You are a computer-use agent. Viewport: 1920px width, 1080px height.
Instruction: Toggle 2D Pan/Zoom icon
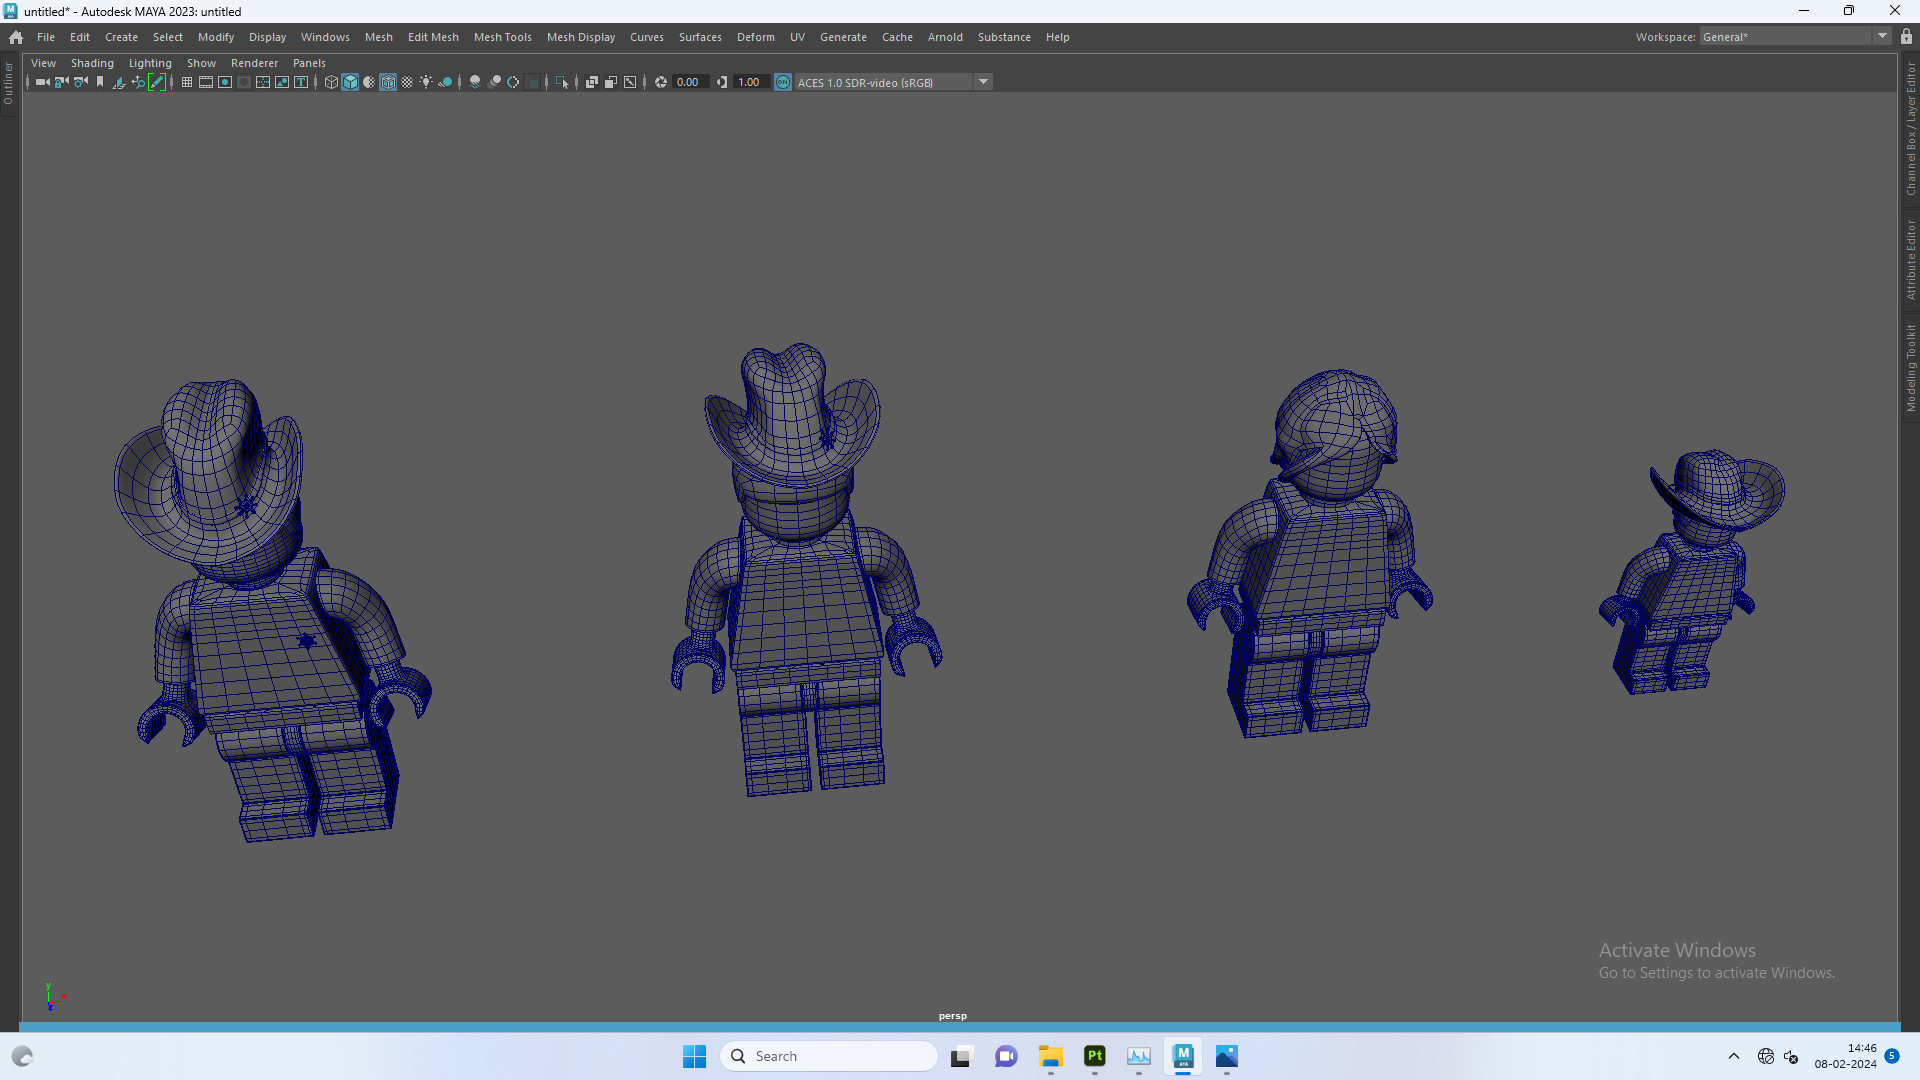click(137, 82)
